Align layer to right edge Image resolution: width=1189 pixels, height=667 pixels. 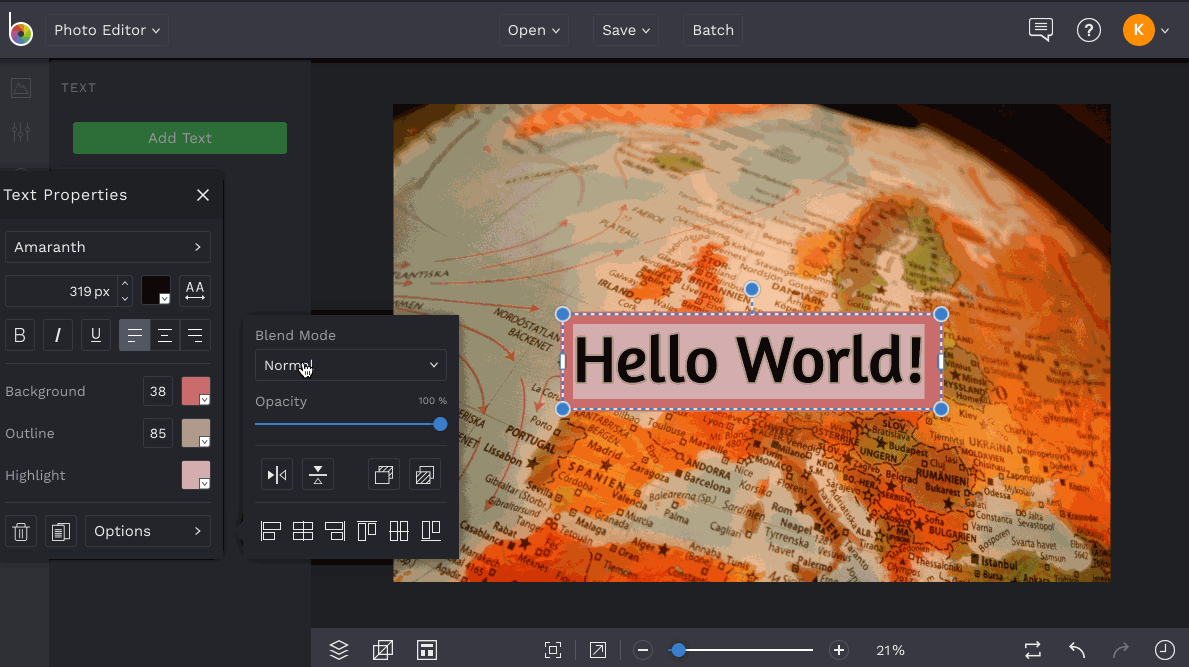(x=334, y=531)
